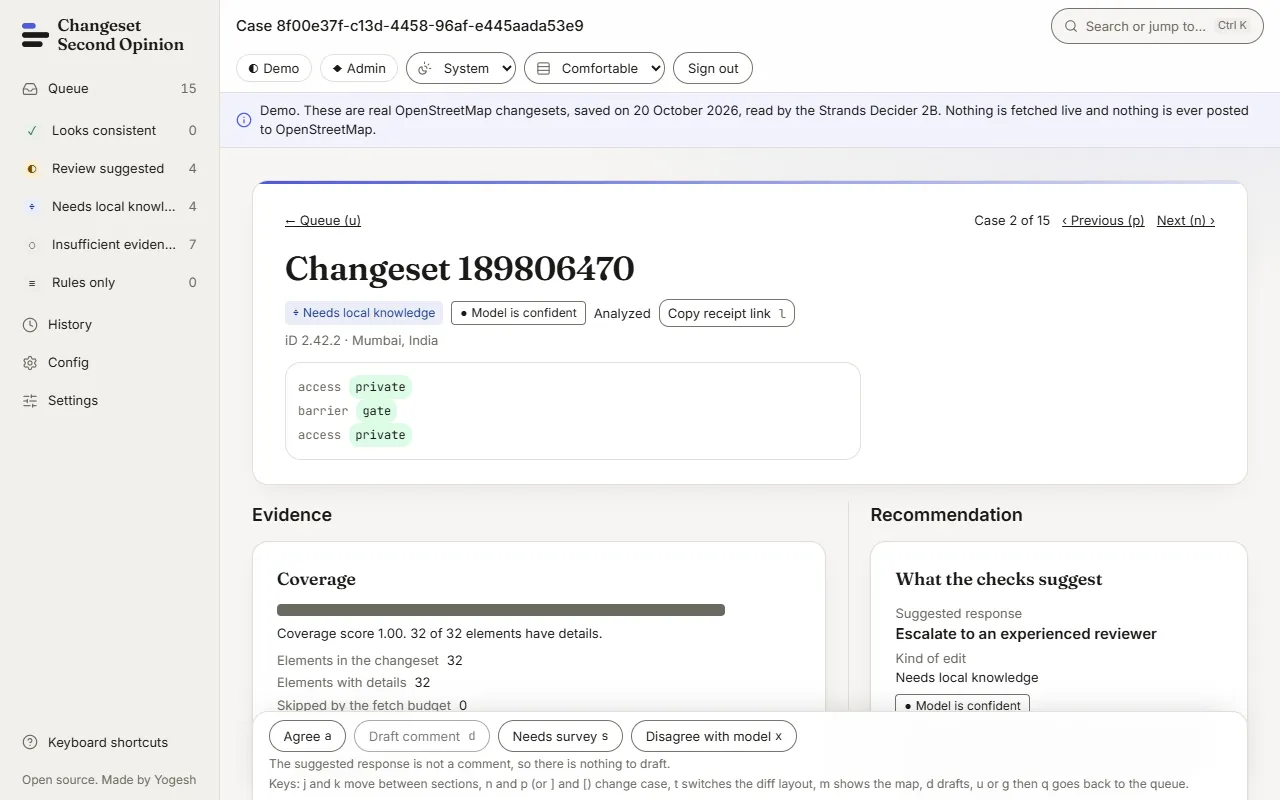The height and width of the screenshot is (800, 1280).
Task: Click the Review suggested half-circle icon
Action: (32, 168)
